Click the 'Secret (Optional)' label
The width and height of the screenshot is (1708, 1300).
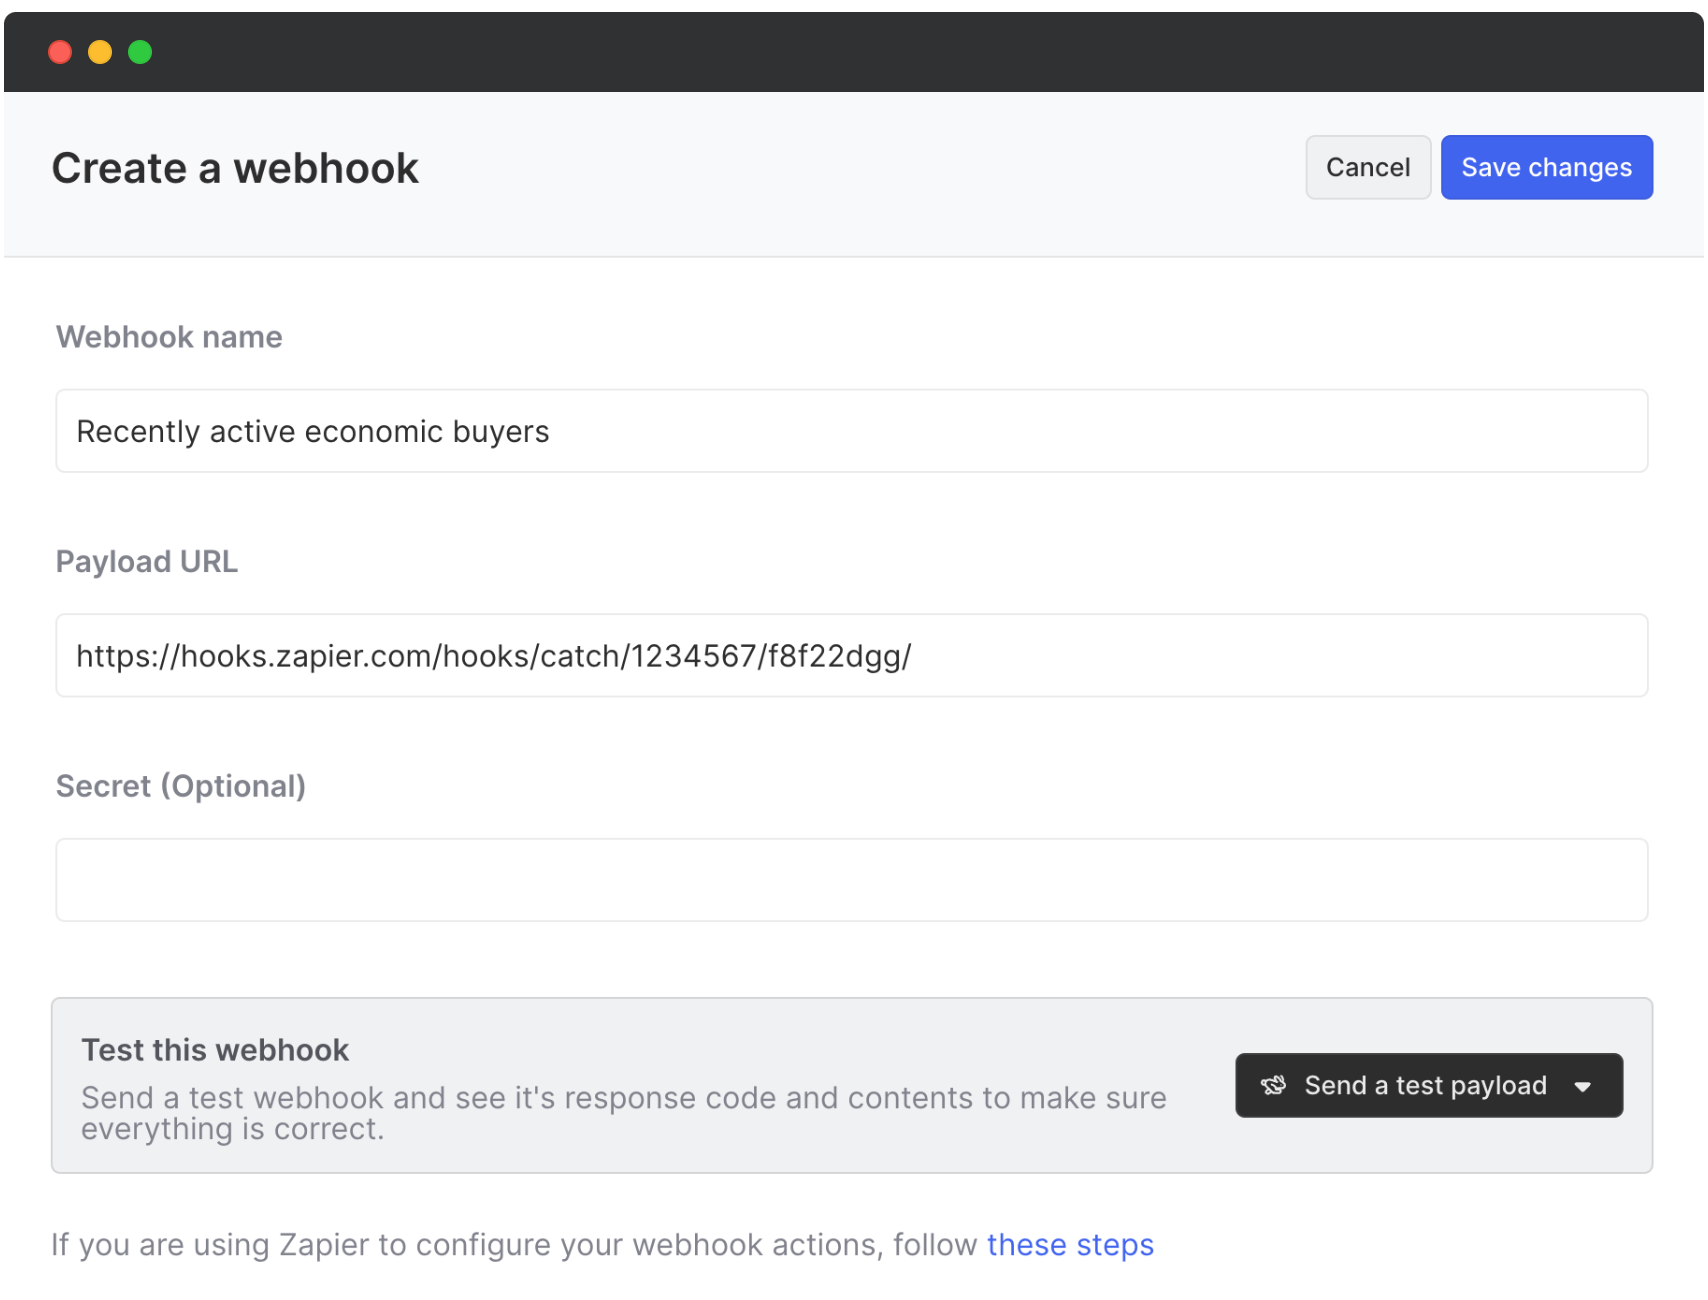click(x=181, y=786)
